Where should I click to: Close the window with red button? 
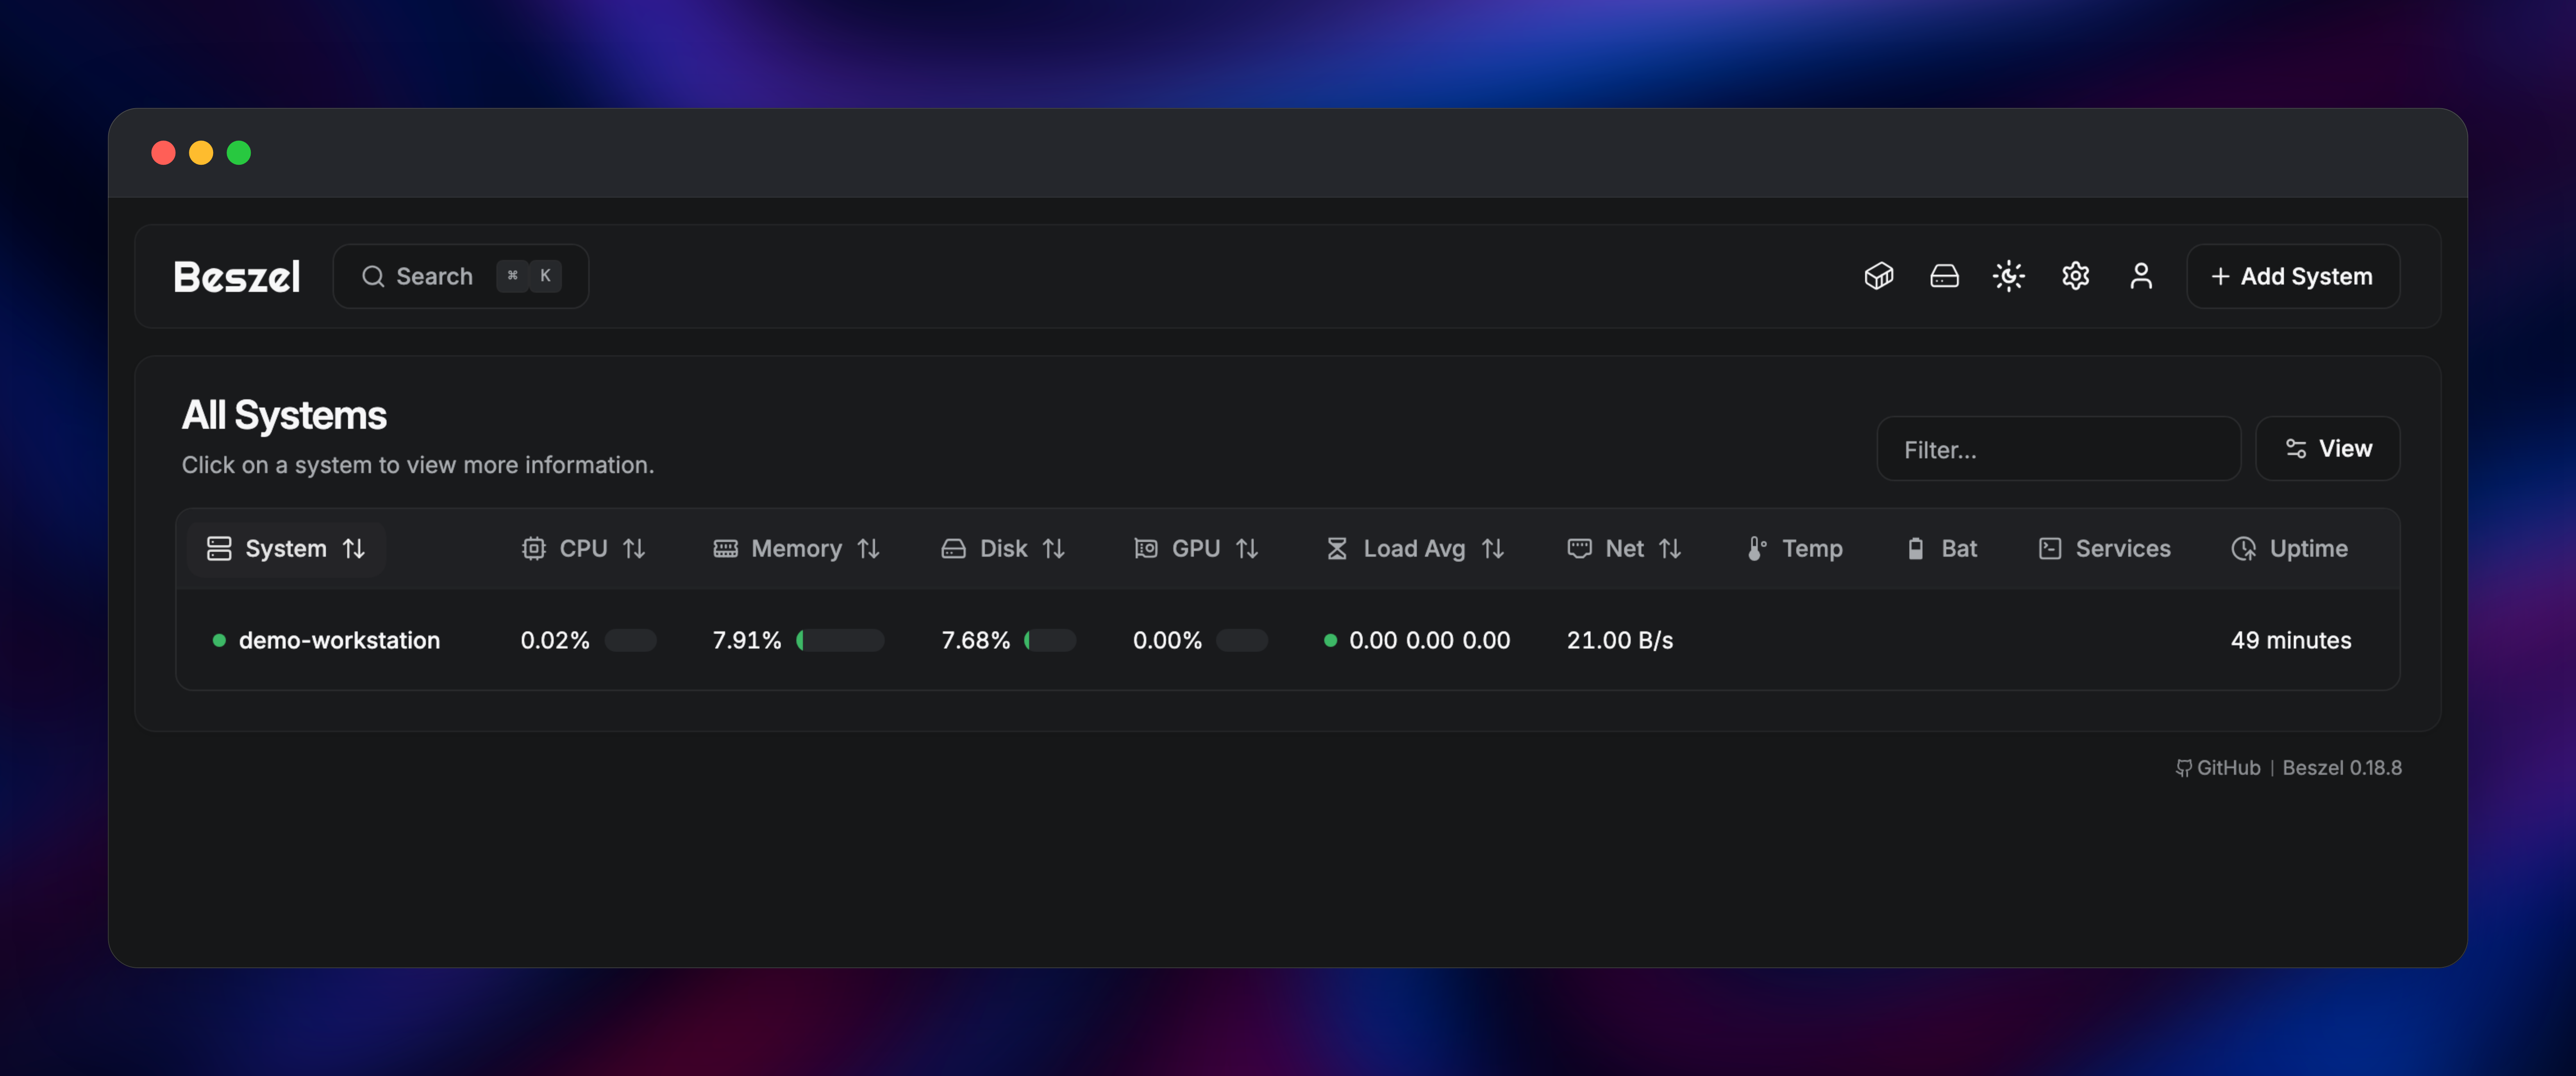[x=164, y=153]
